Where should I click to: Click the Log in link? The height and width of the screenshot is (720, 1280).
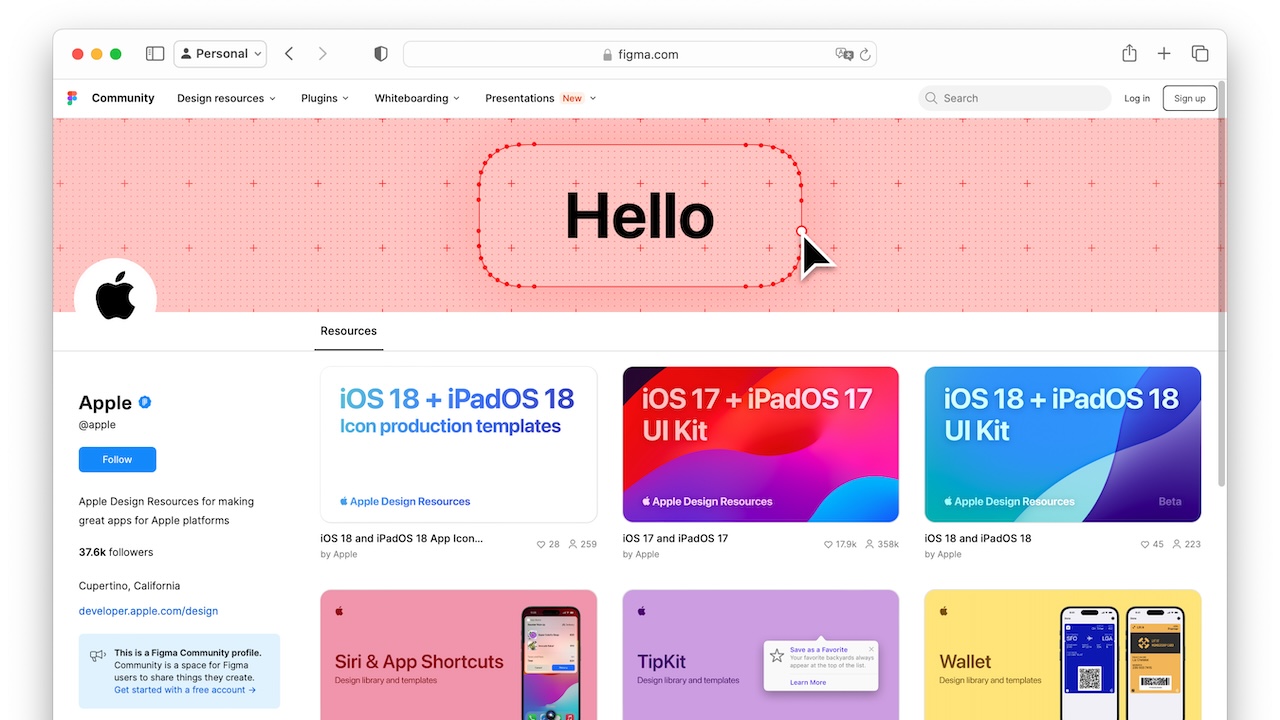point(1137,98)
